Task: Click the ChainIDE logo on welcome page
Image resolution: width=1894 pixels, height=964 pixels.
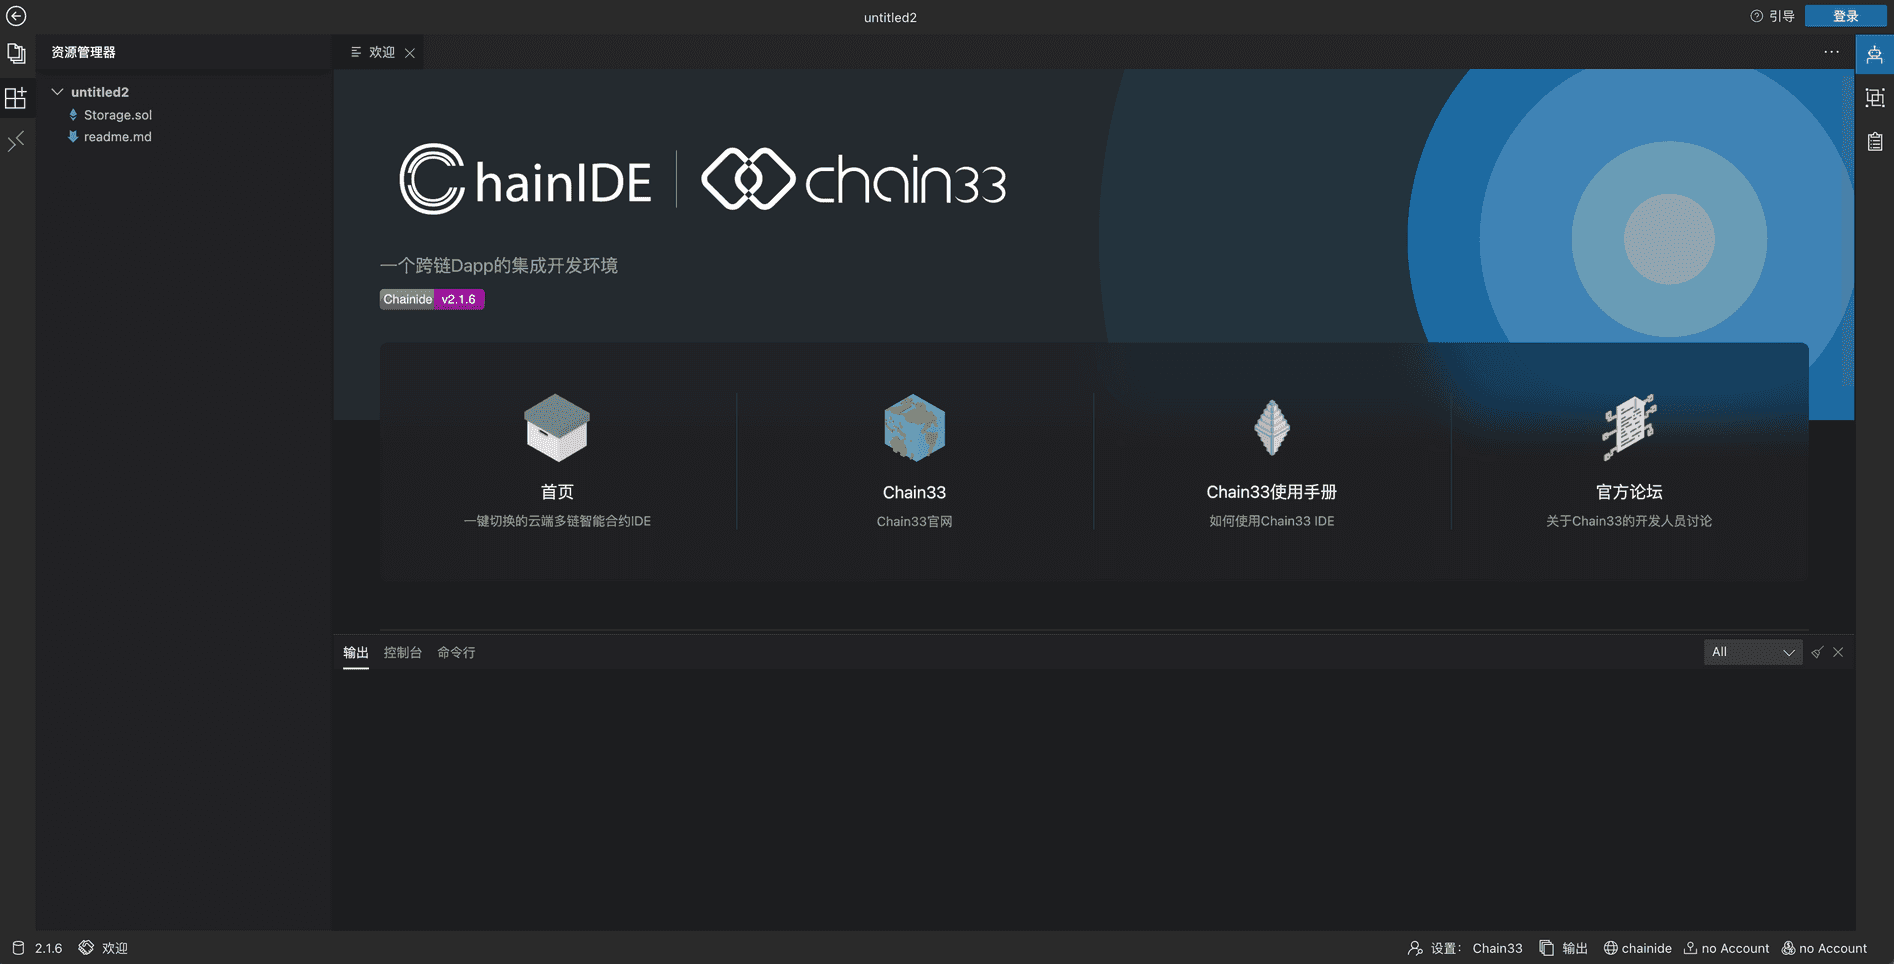Action: click(525, 179)
